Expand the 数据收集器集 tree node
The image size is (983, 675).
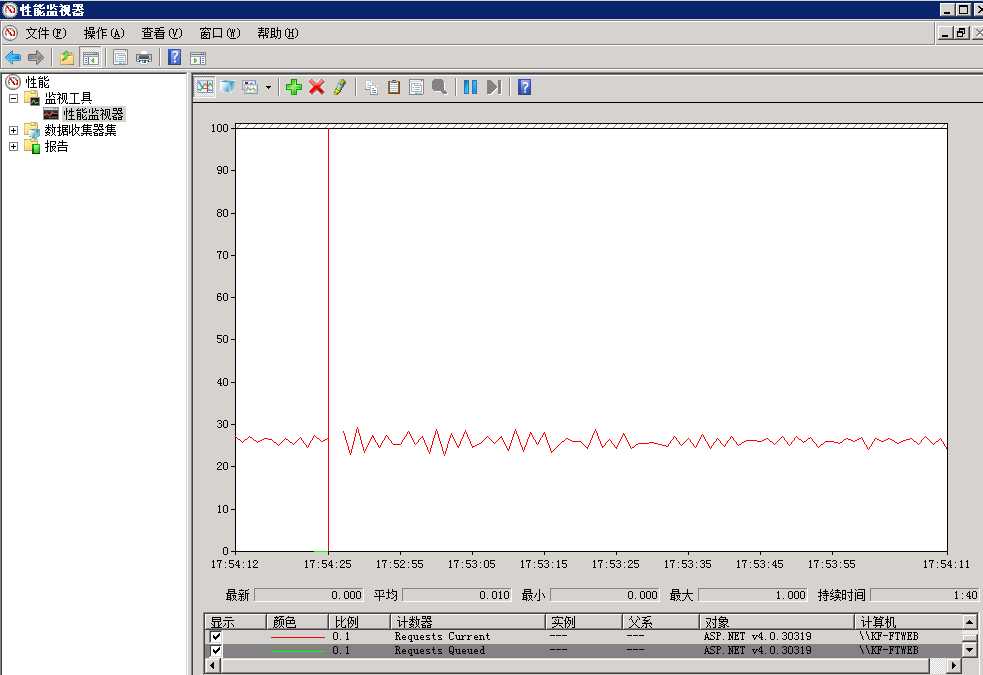tap(14, 130)
